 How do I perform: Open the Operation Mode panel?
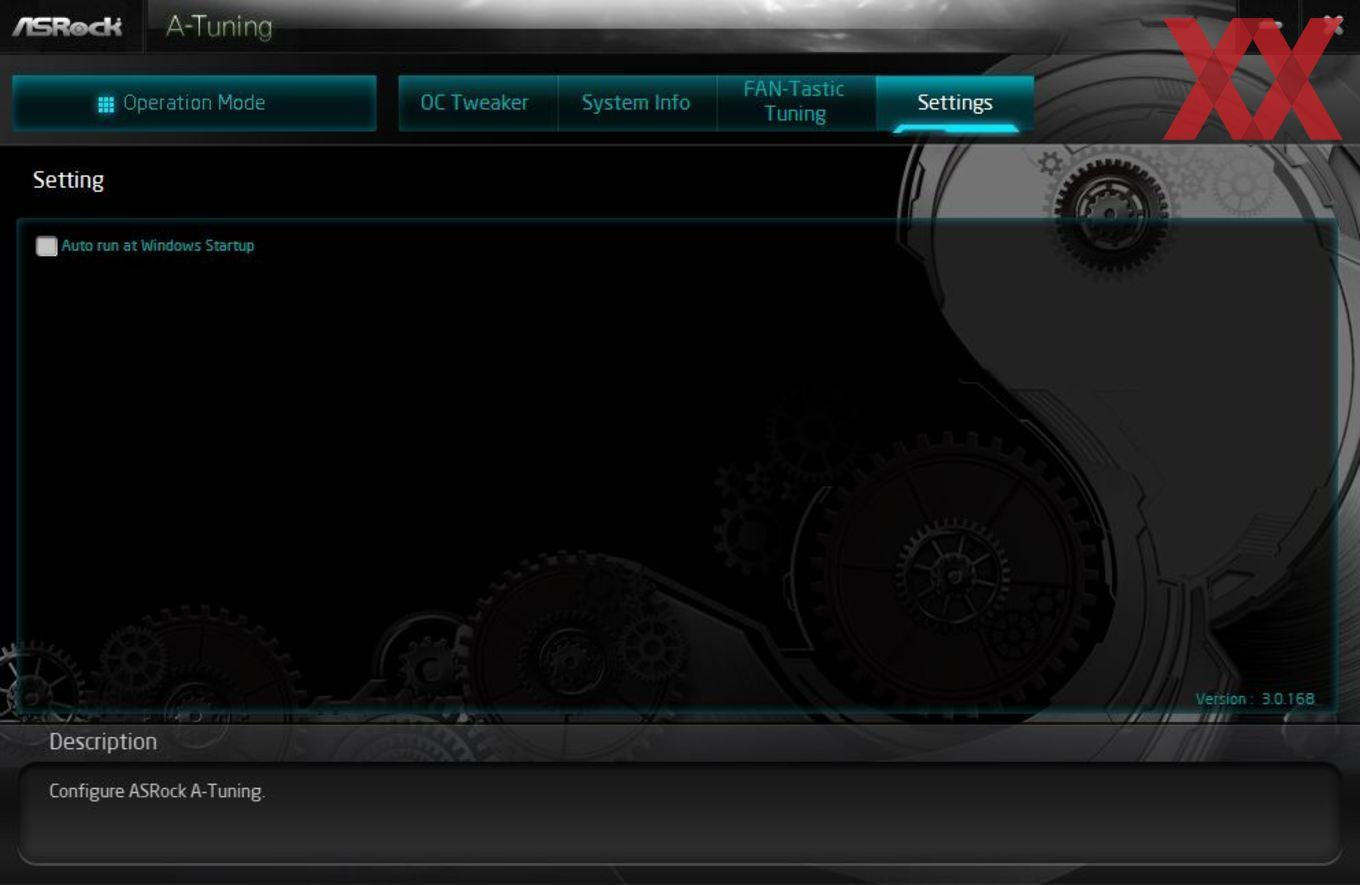pos(194,103)
